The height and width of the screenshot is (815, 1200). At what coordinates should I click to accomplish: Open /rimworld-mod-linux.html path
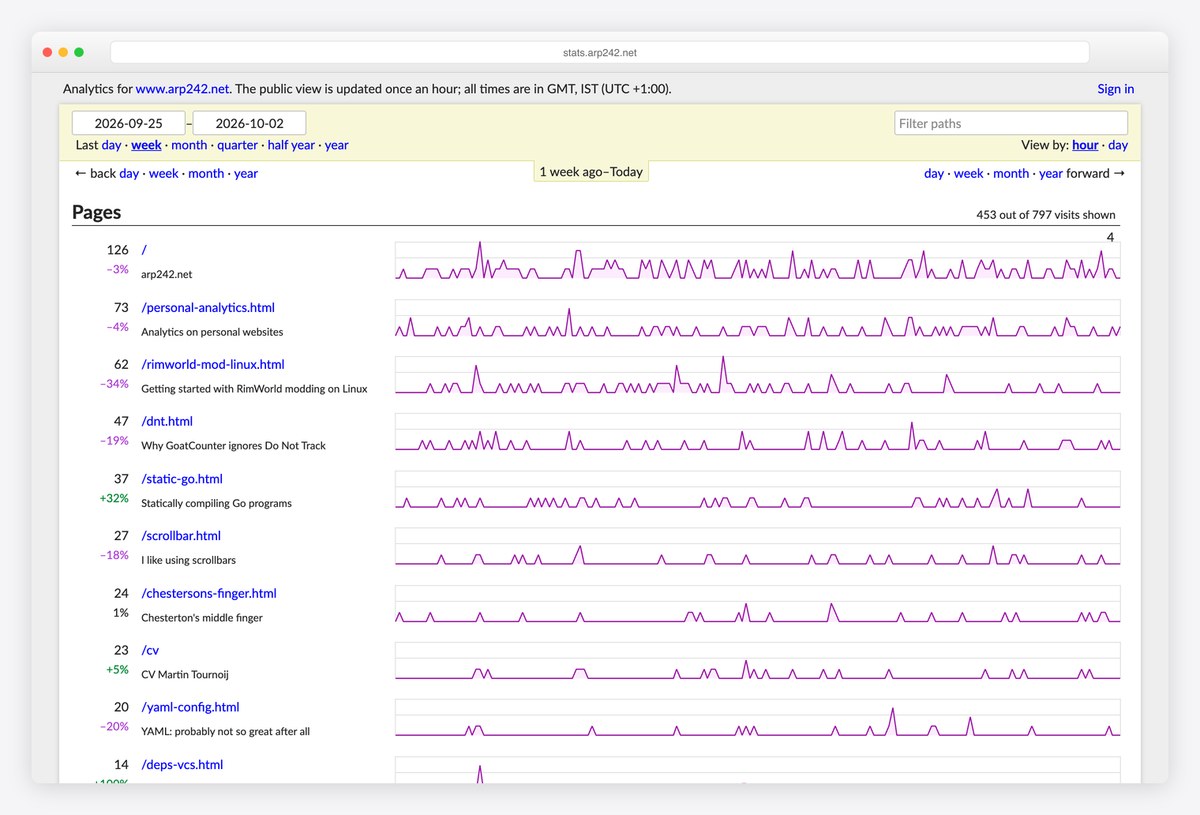tap(213, 364)
